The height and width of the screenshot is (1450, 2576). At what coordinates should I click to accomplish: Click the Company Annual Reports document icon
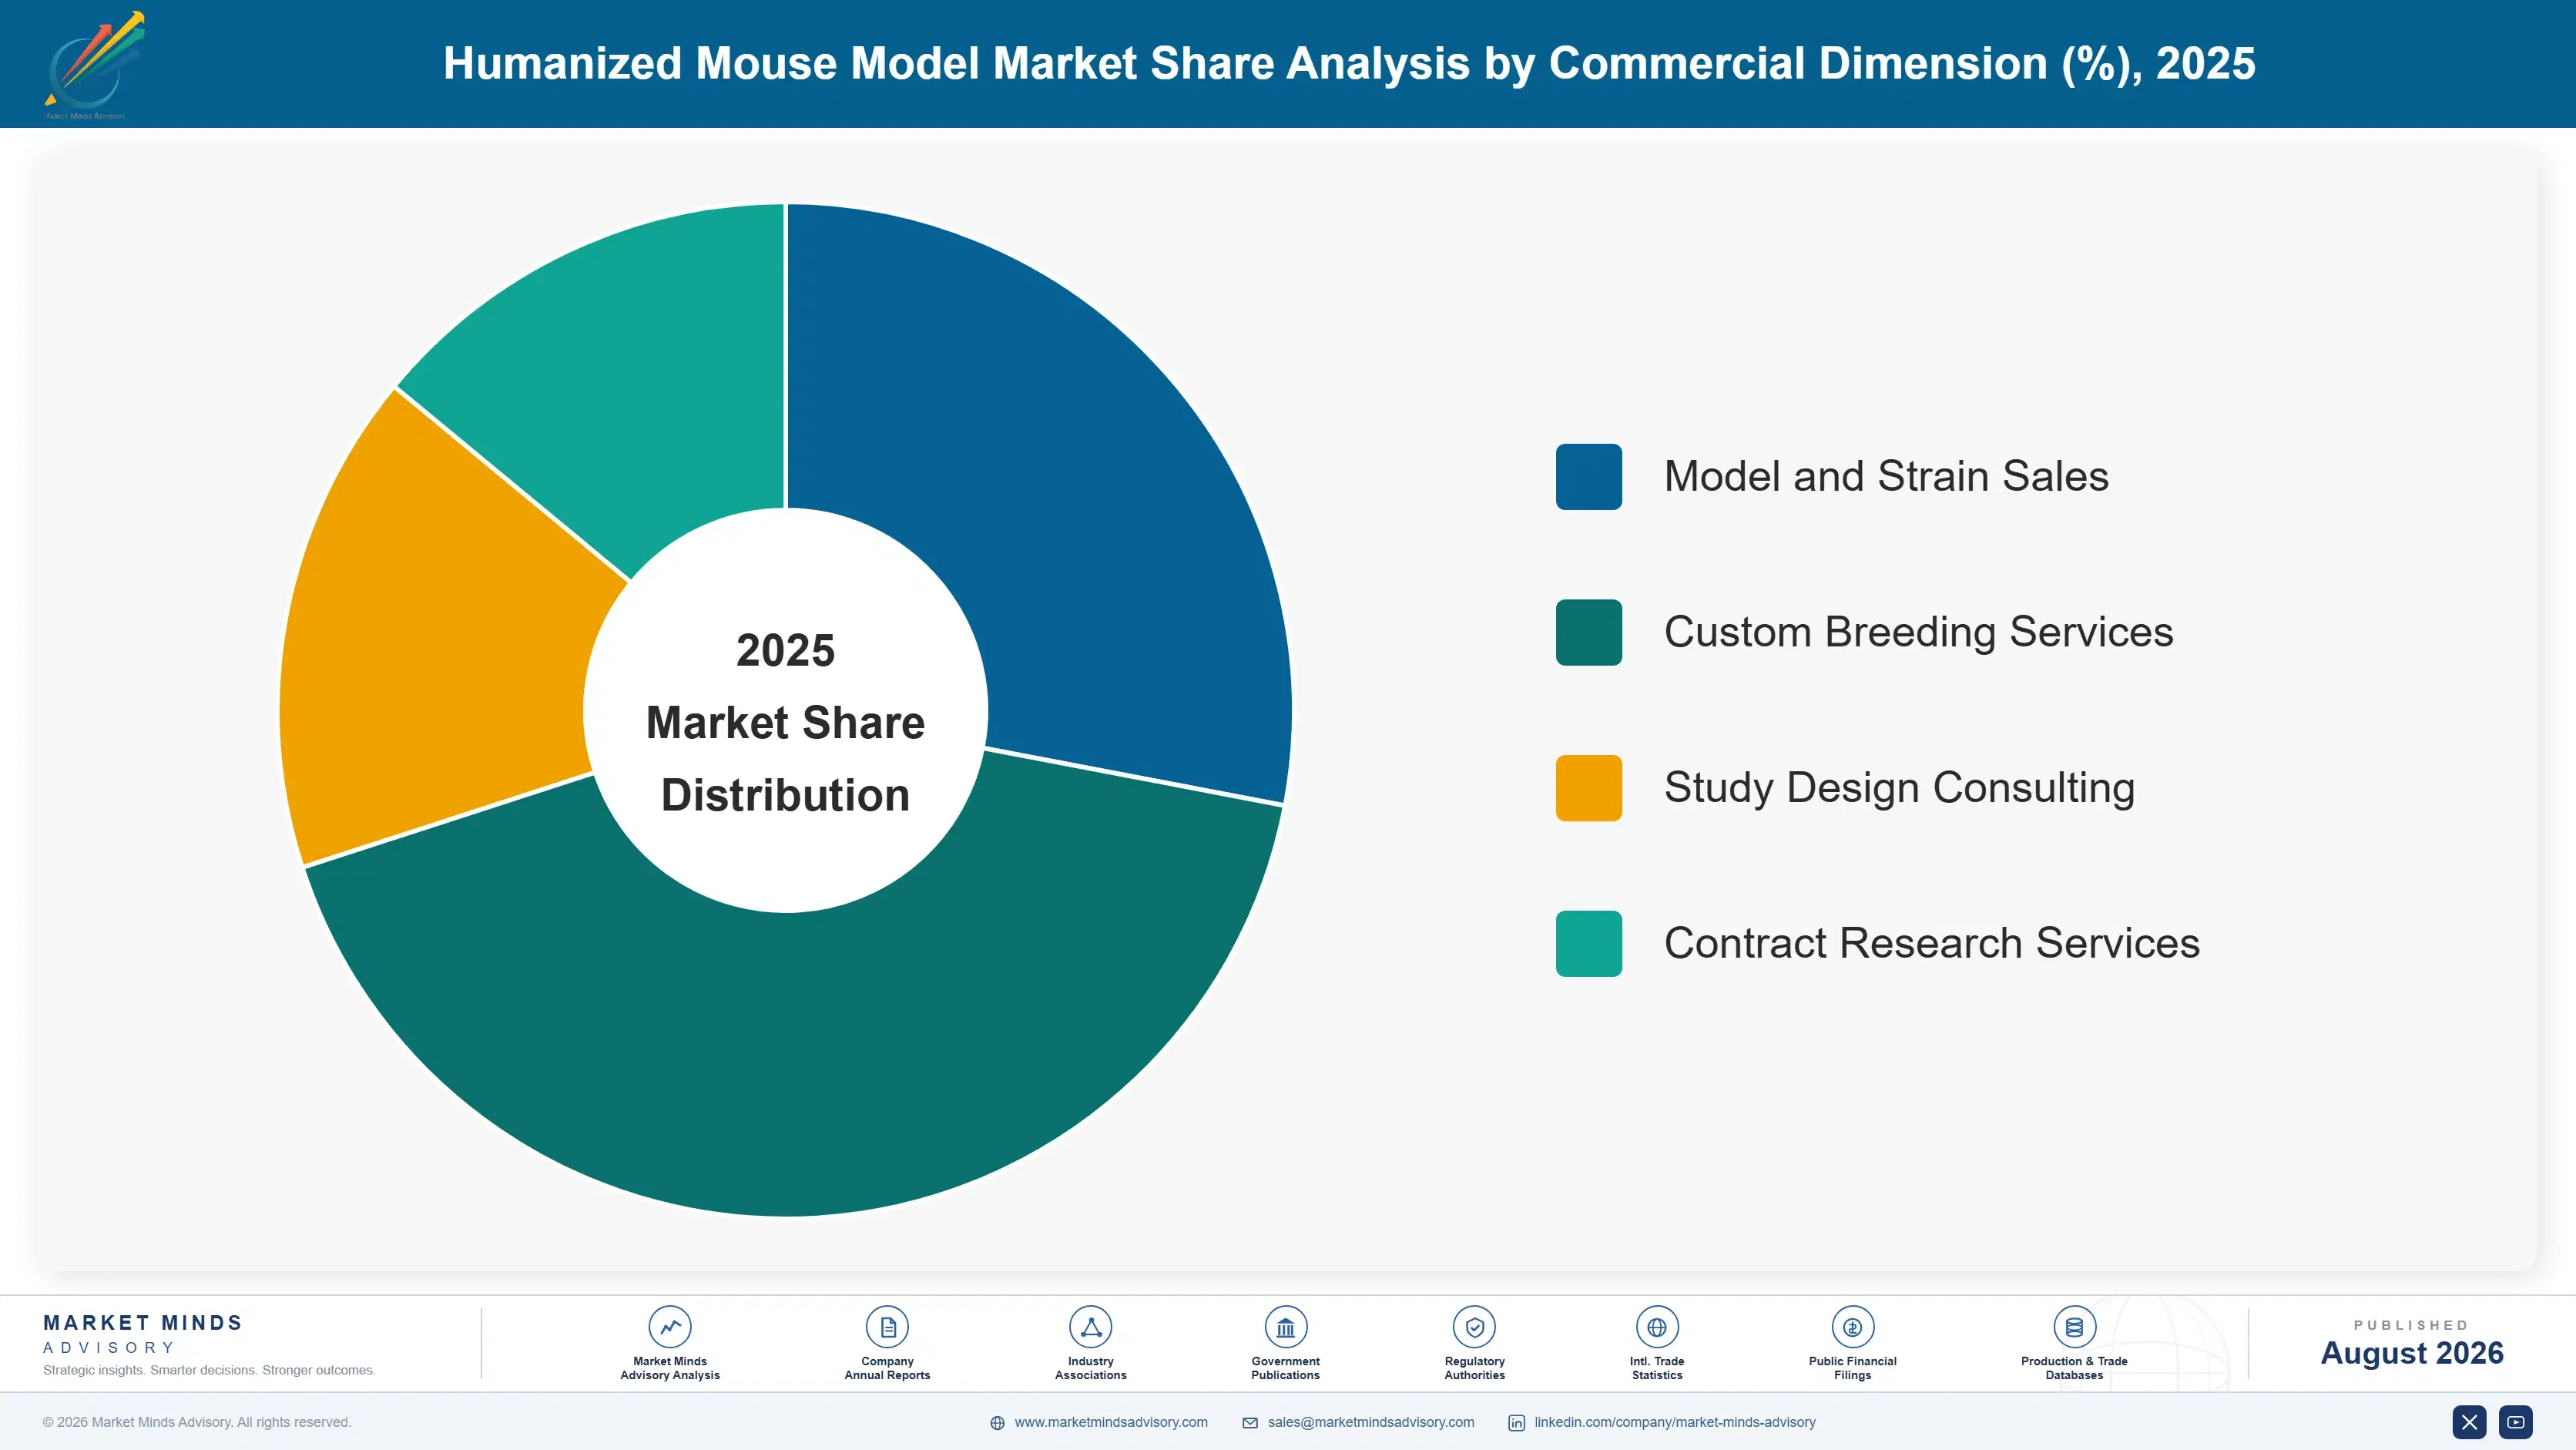point(887,1327)
